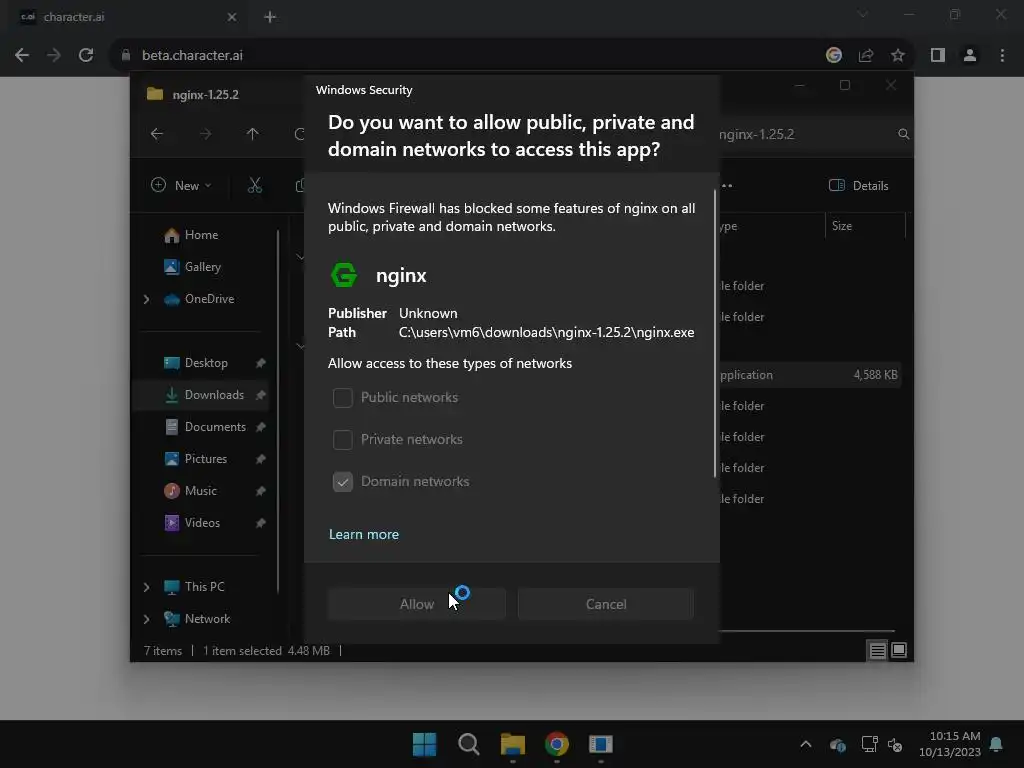The width and height of the screenshot is (1024, 768).
Task: Open taskbar Search
Action: click(468, 744)
